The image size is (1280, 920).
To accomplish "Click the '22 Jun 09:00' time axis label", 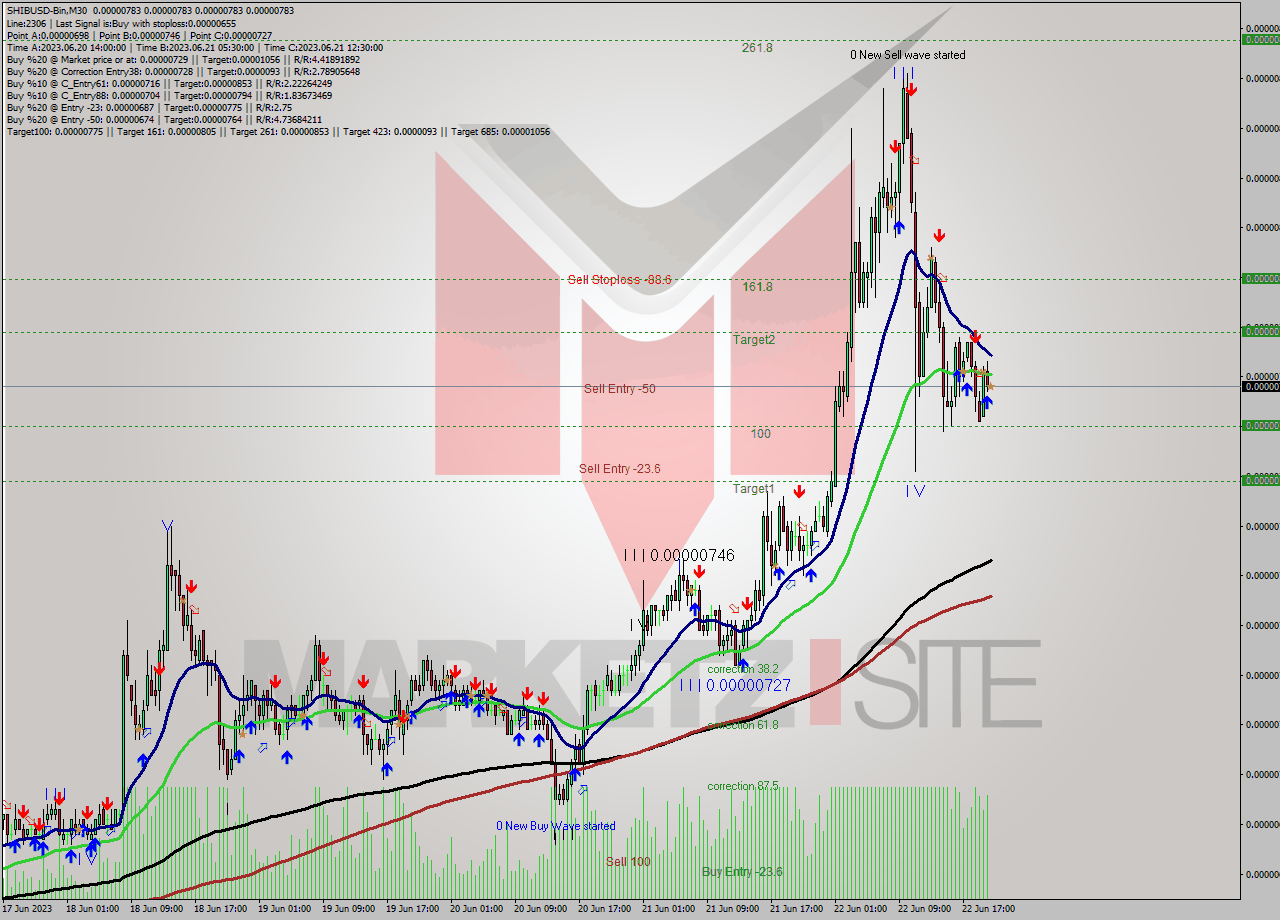I will (x=925, y=909).
